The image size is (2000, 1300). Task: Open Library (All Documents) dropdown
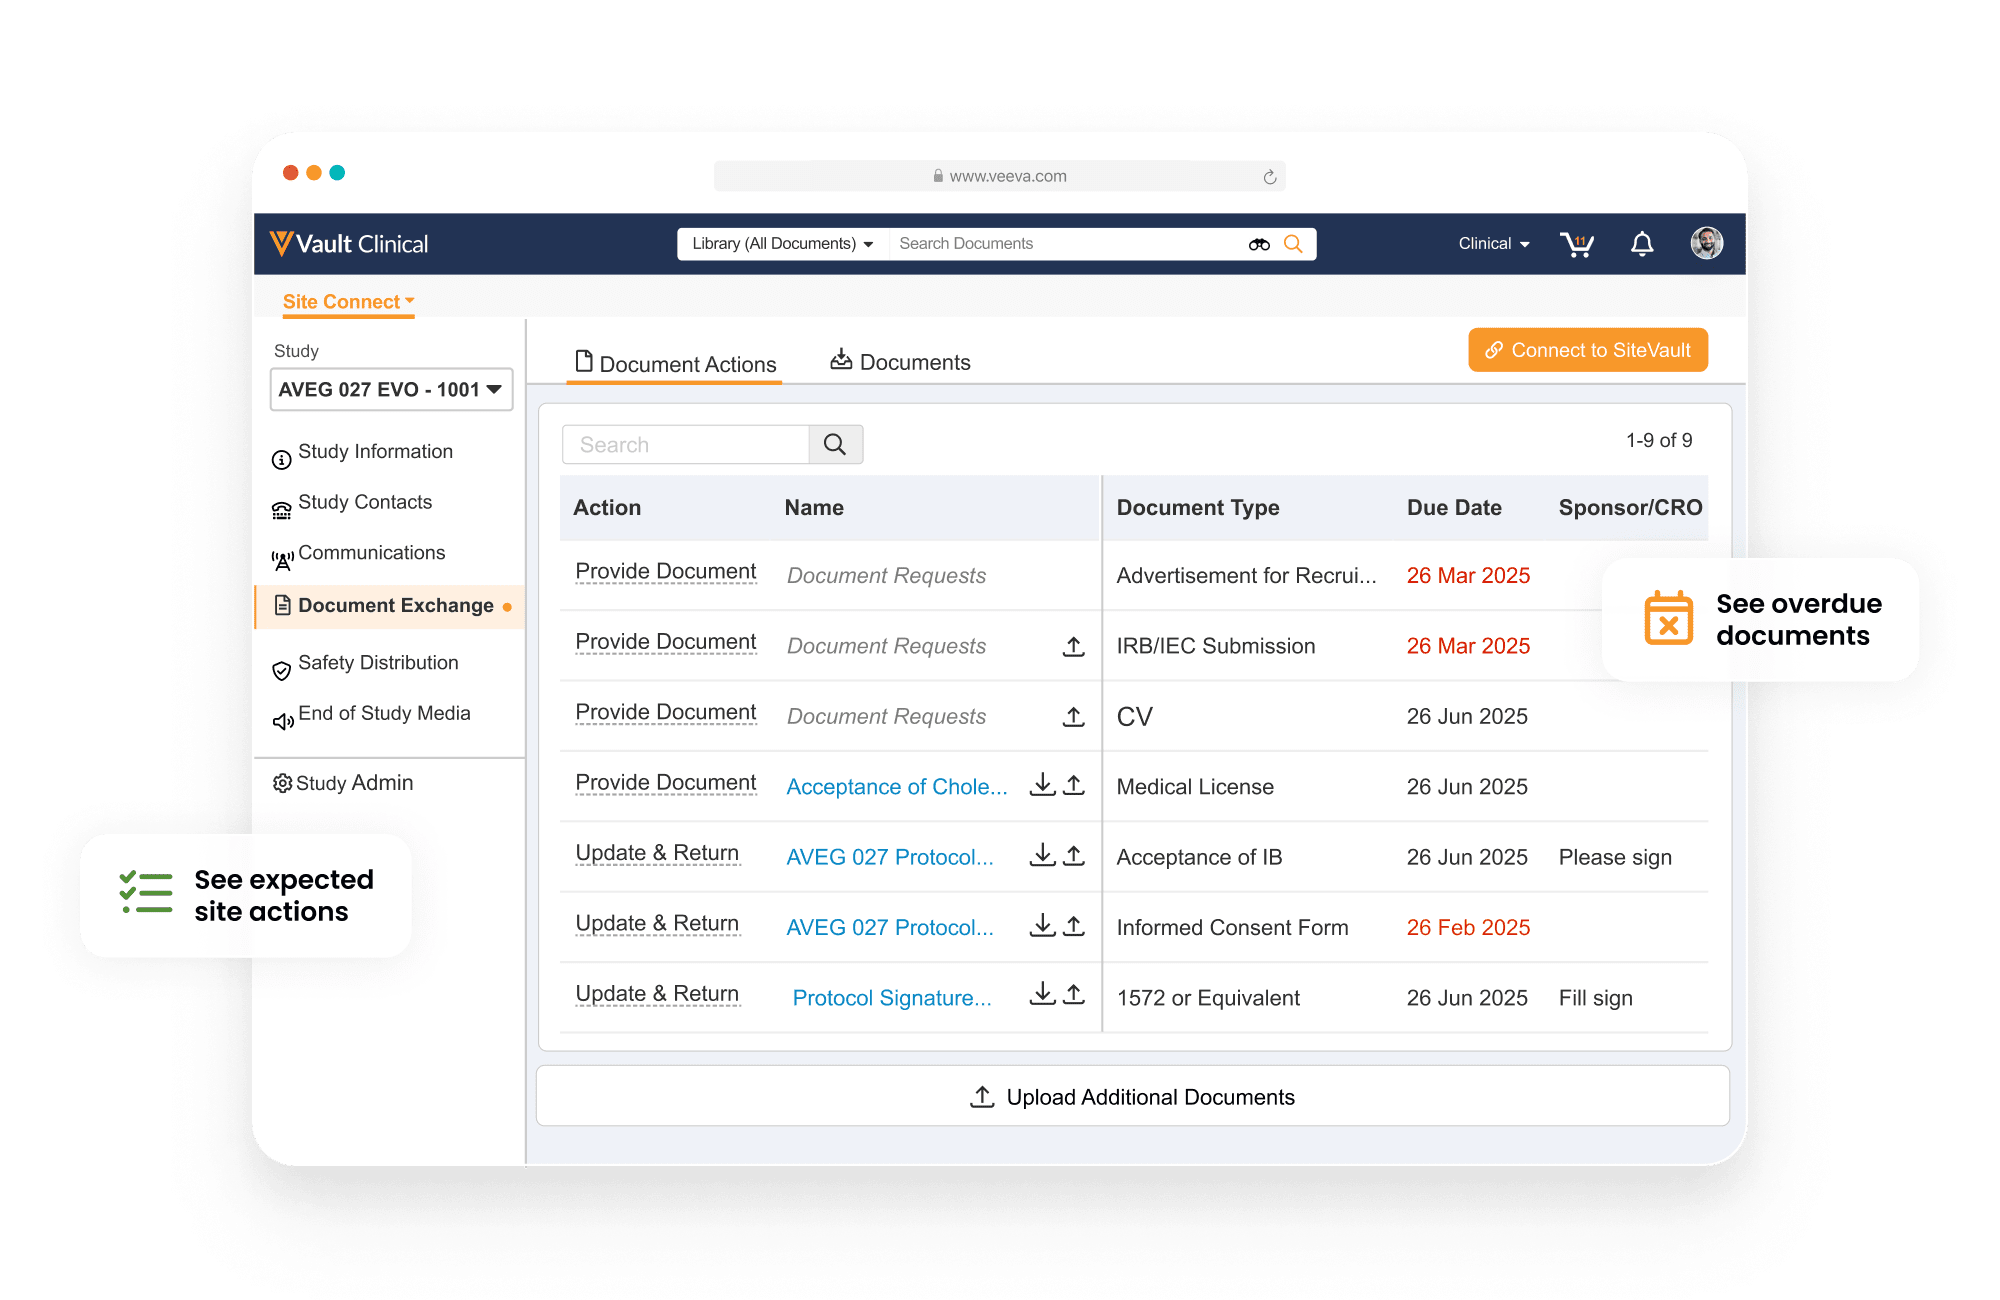[782, 244]
